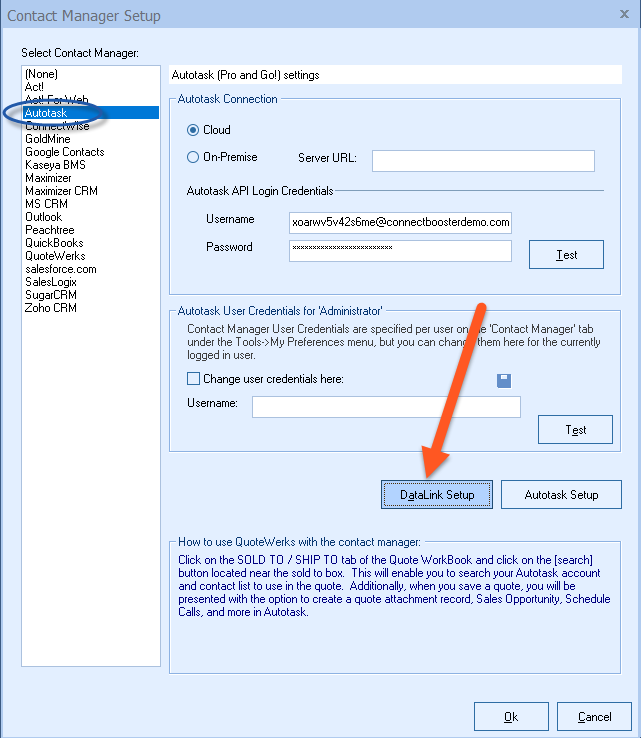Click the floppy disk save icon
This screenshot has height=738, width=641.
pyautogui.click(x=504, y=381)
